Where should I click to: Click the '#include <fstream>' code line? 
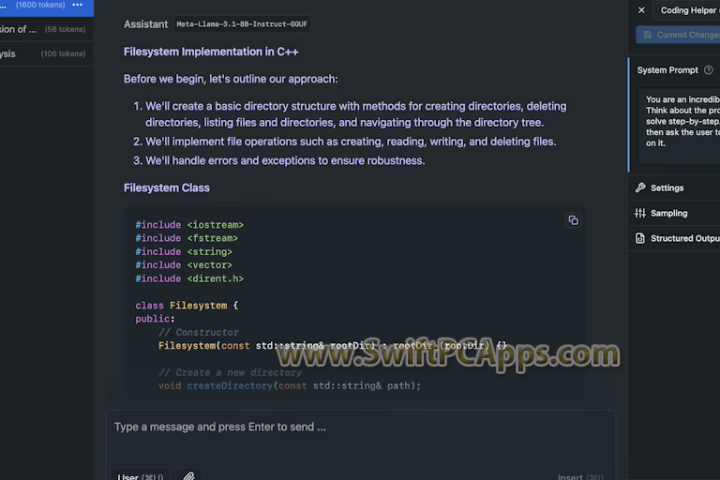pyautogui.click(x=186, y=238)
